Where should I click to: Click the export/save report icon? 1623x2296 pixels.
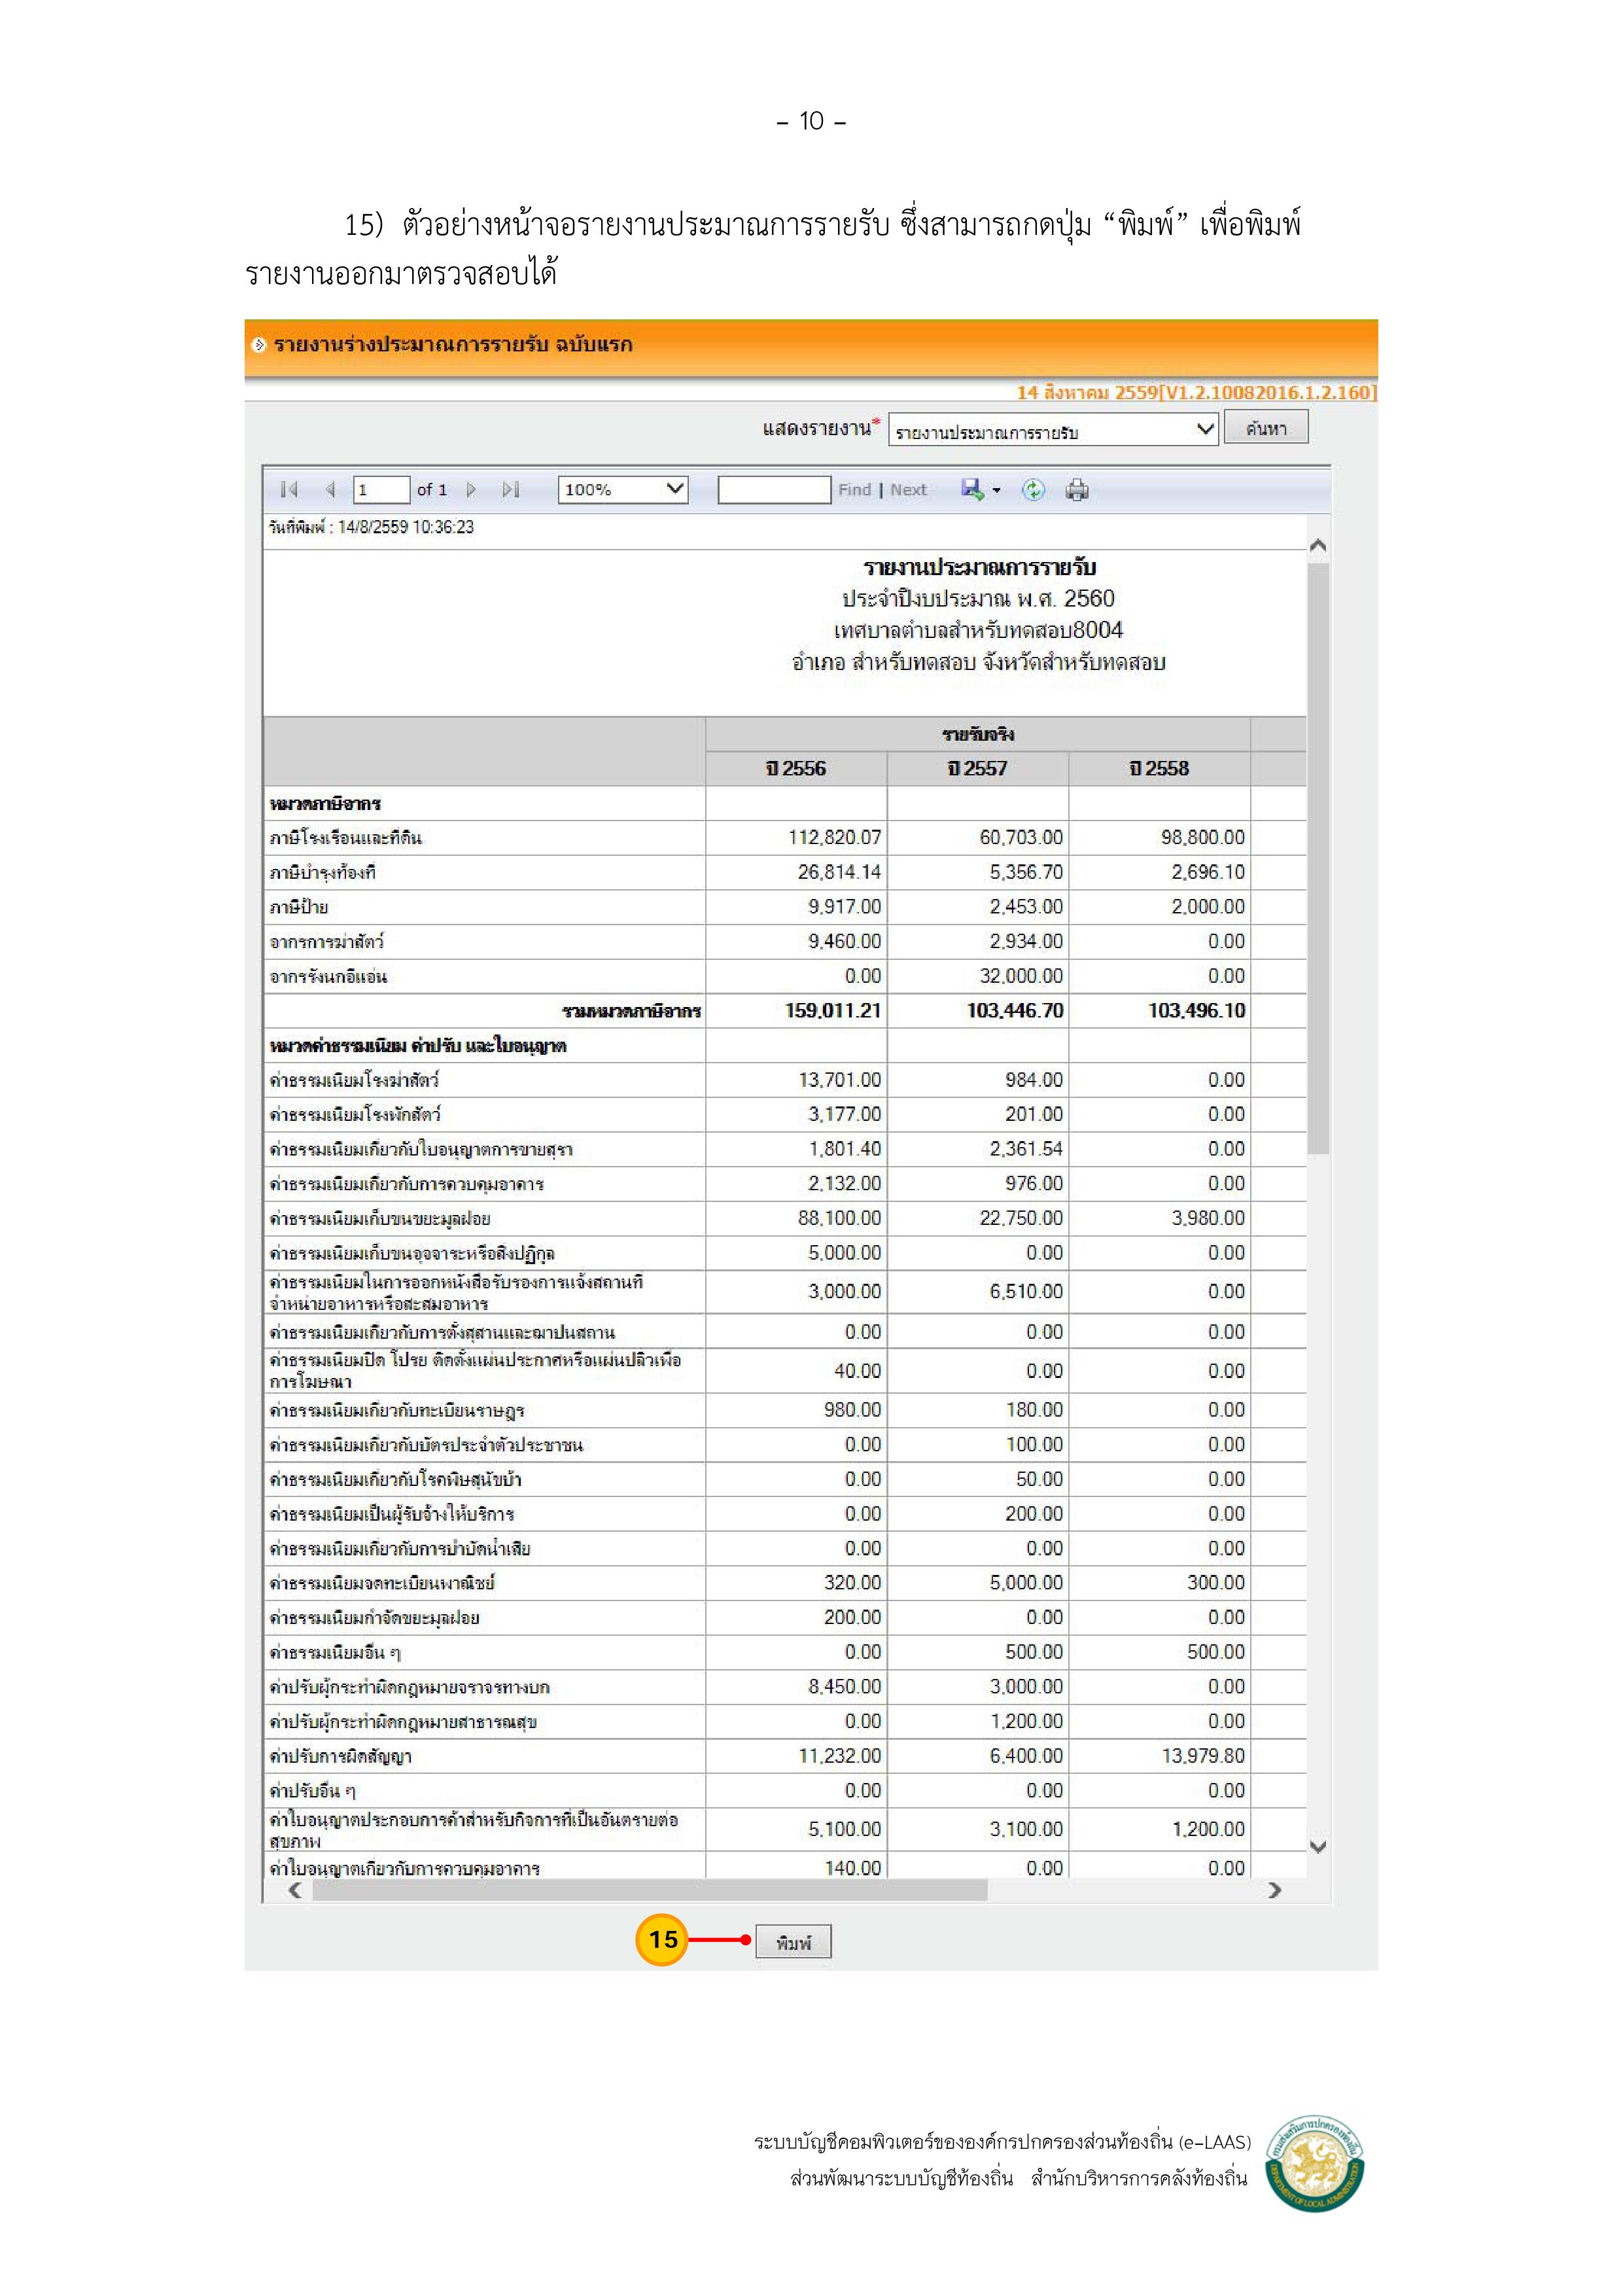click(x=971, y=489)
